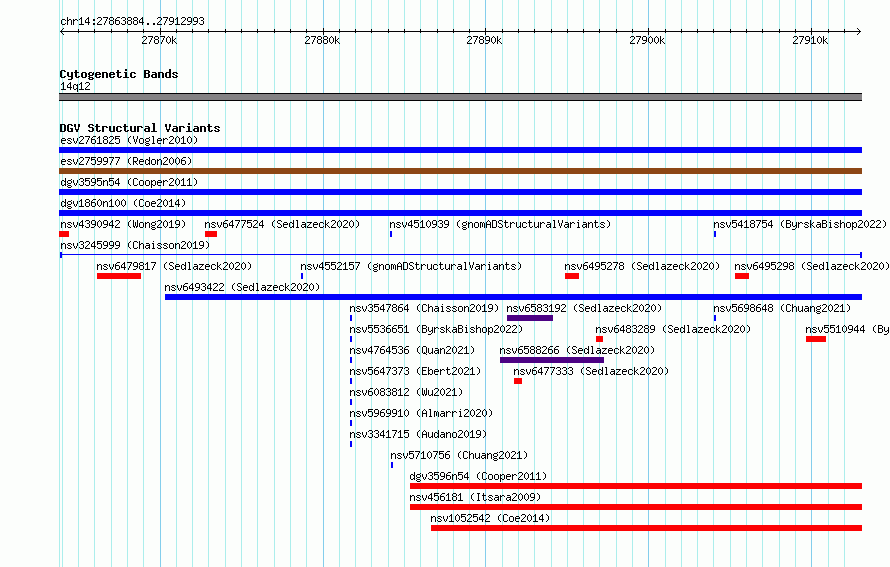Click nsv6495298 (Sedlazeck2020) label
Screen dimensions: 890x567
(x=812, y=266)
